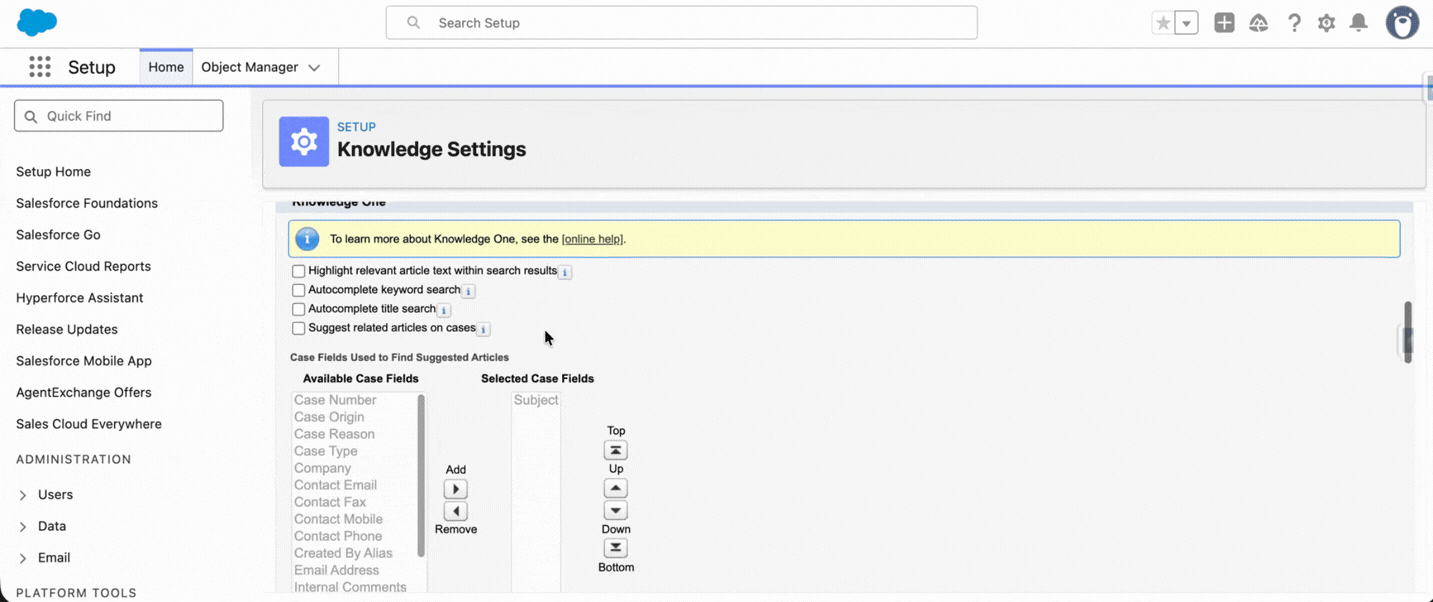Viewport: 1433px width, 602px height.
Task: Click the Trailhead guidance cloud icon
Action: 1259,23
